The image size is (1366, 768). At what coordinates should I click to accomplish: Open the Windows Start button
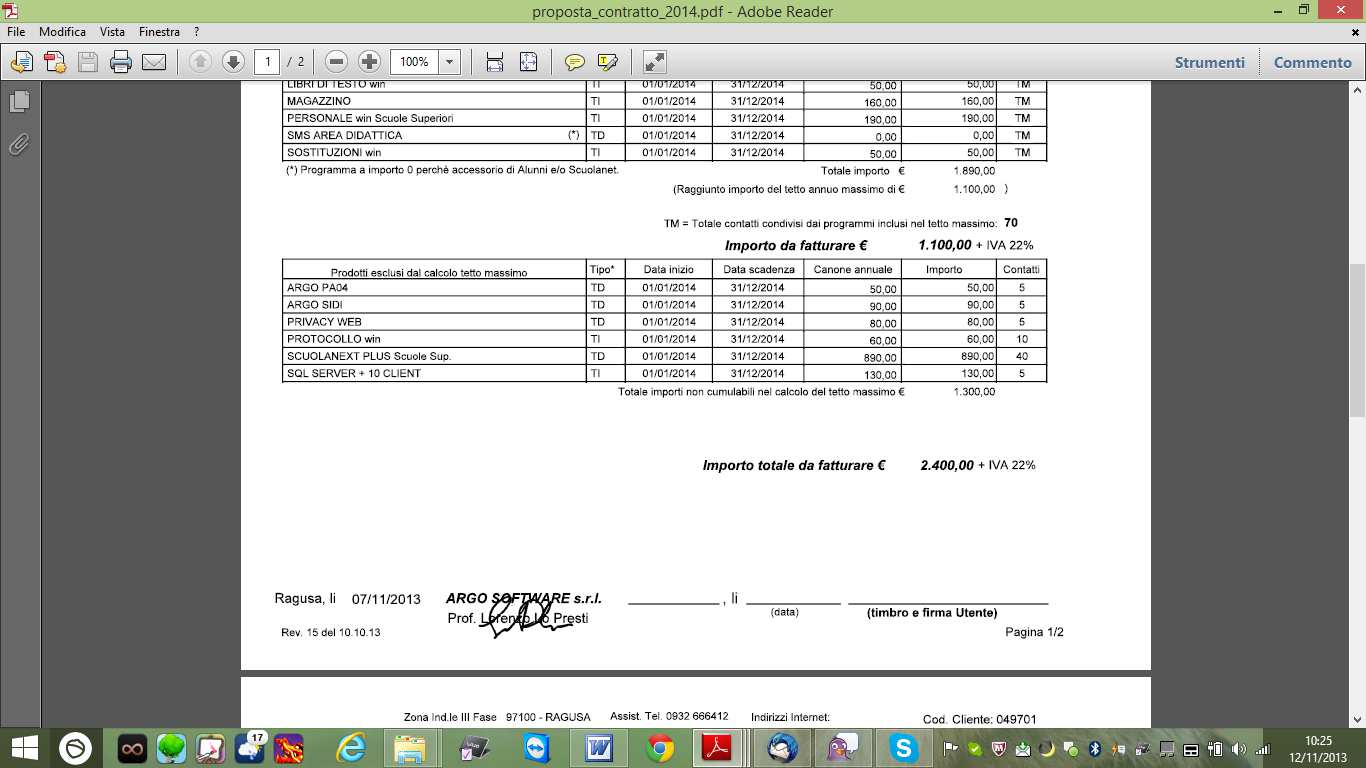click(x=24, y=748)
